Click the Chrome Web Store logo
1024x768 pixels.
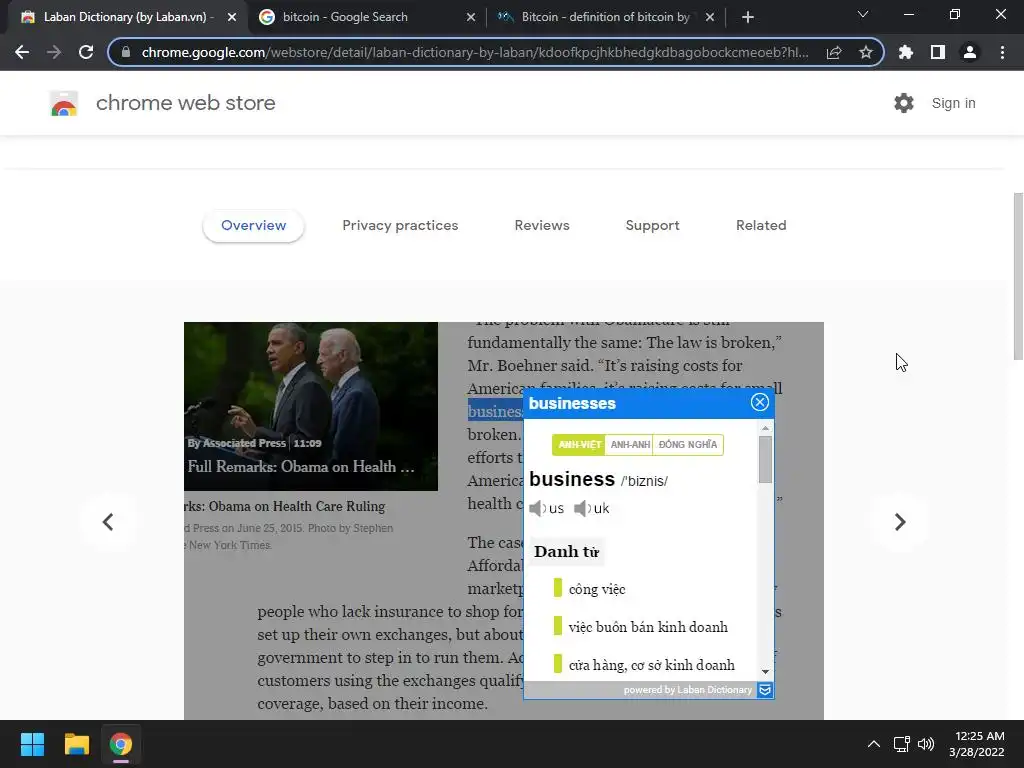pos(64,103)
